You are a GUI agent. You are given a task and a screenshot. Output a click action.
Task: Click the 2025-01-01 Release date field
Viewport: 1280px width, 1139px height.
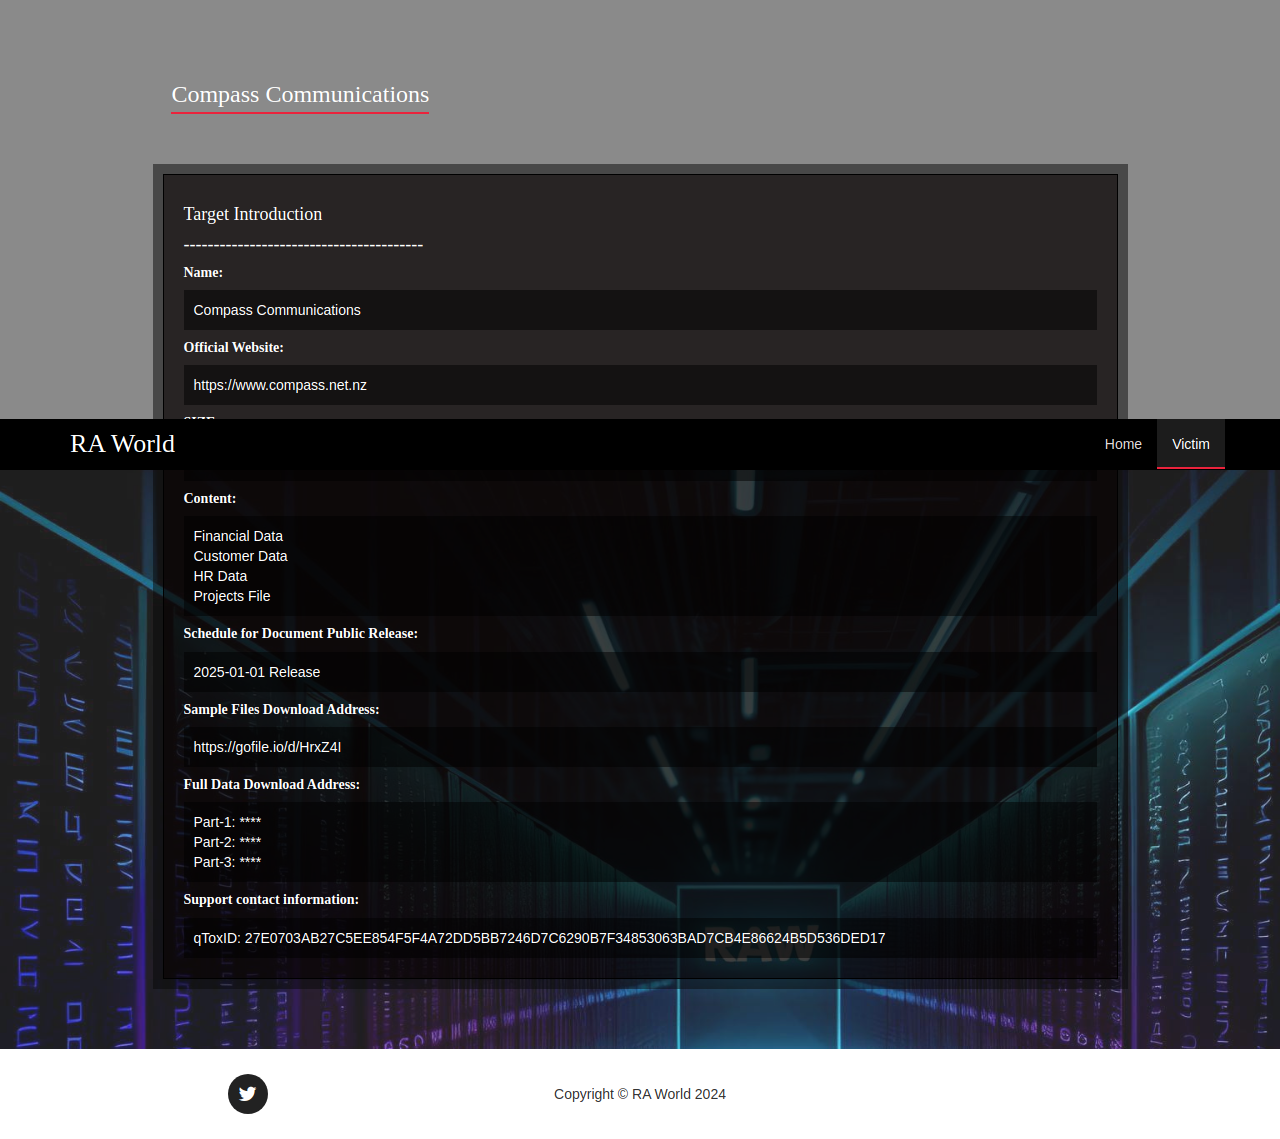click(x=257, y=672)
